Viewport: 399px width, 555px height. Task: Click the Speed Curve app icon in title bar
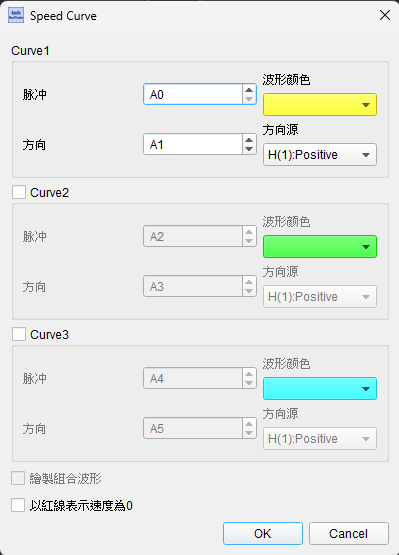click(16, 16)
